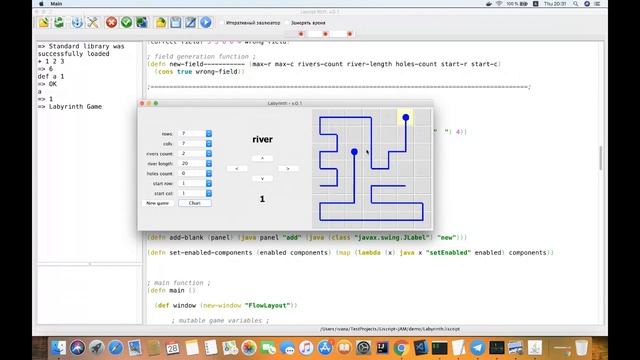Viewport: 640px width, 360px height.
Task: Click the blue play run icon
Action: (206, 22)
